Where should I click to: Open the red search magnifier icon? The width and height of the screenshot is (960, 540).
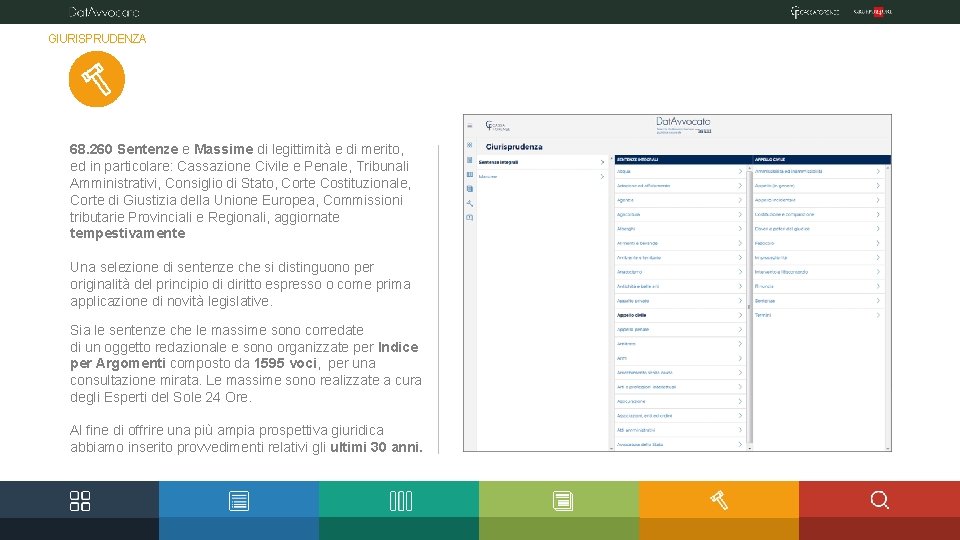point(879,500)
